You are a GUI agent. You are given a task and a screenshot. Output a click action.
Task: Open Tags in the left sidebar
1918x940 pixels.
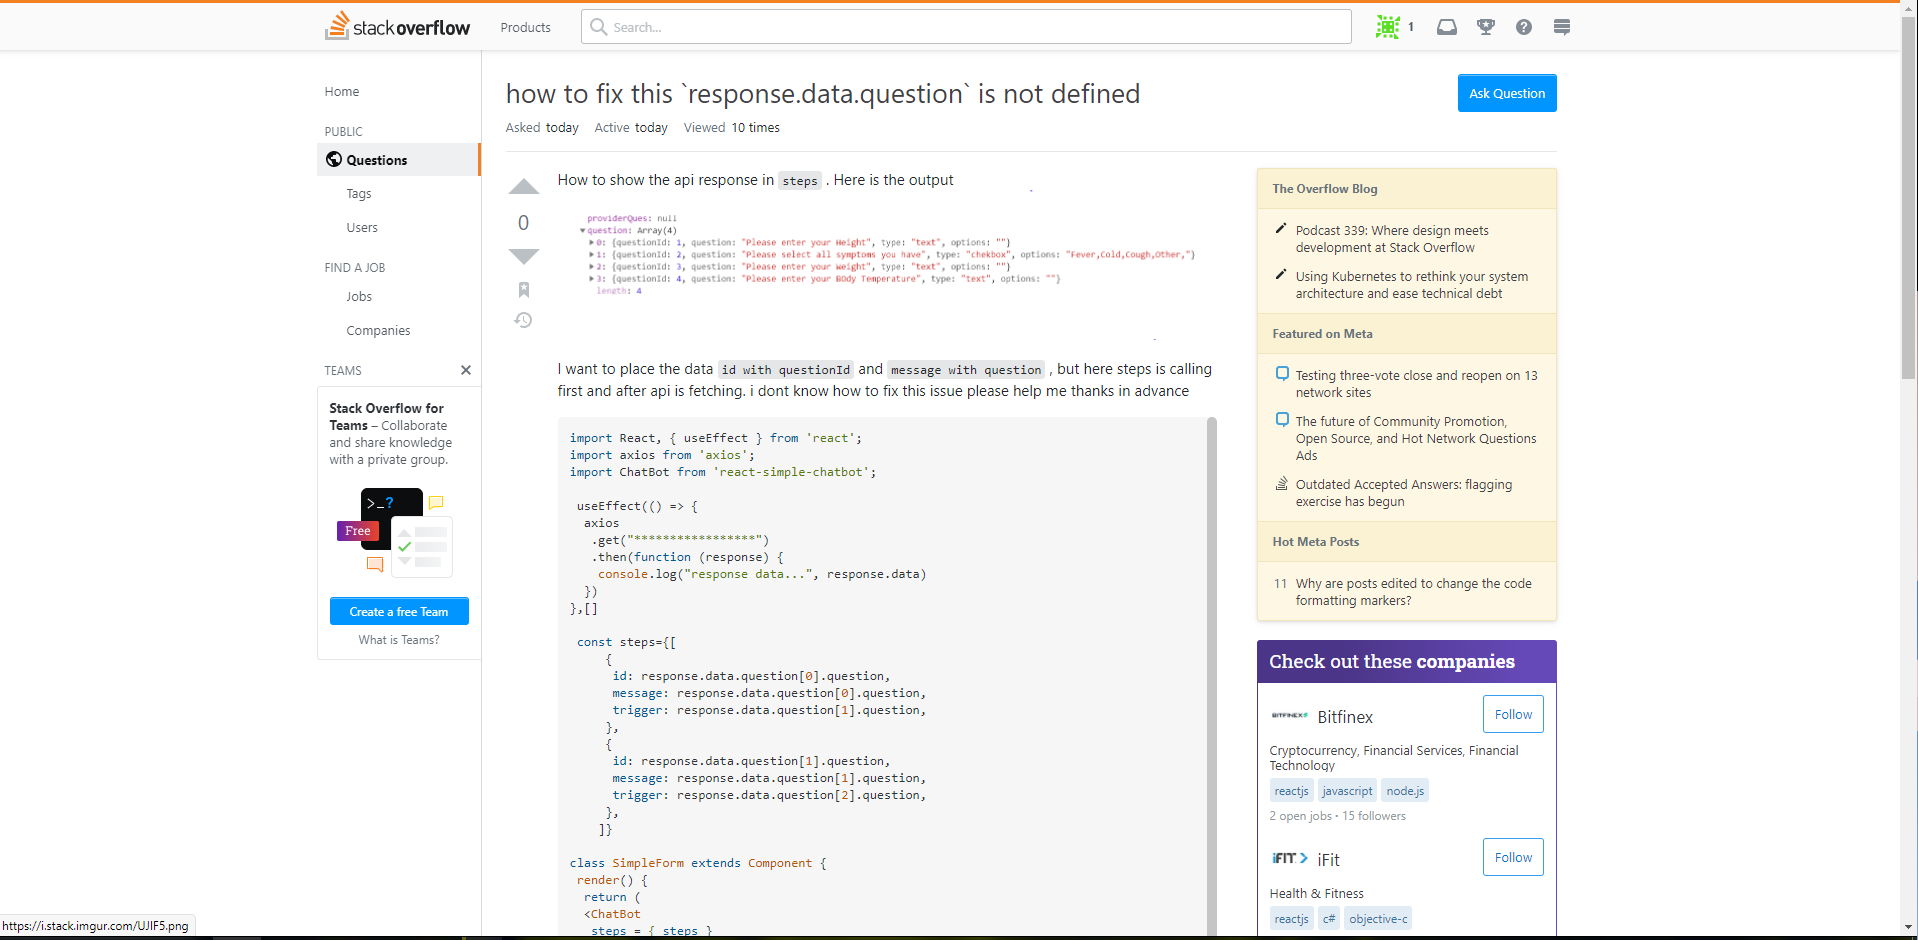pyautogui.click(x=359, y=194)
